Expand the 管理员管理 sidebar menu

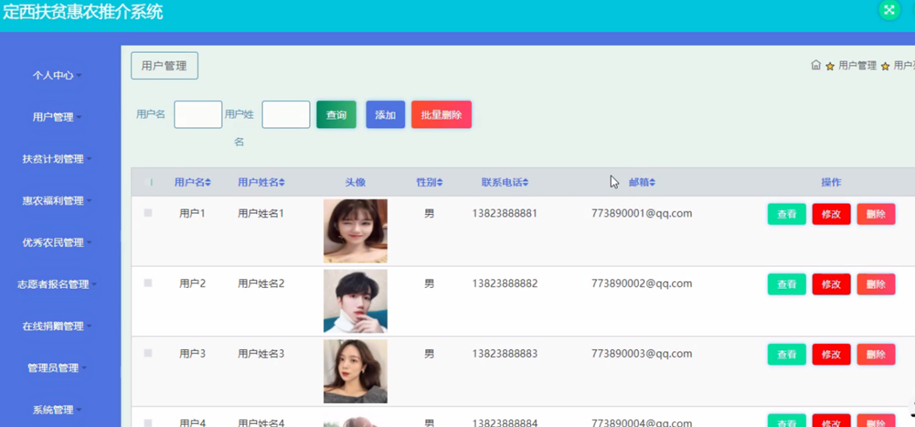click(x=57, y=368)
